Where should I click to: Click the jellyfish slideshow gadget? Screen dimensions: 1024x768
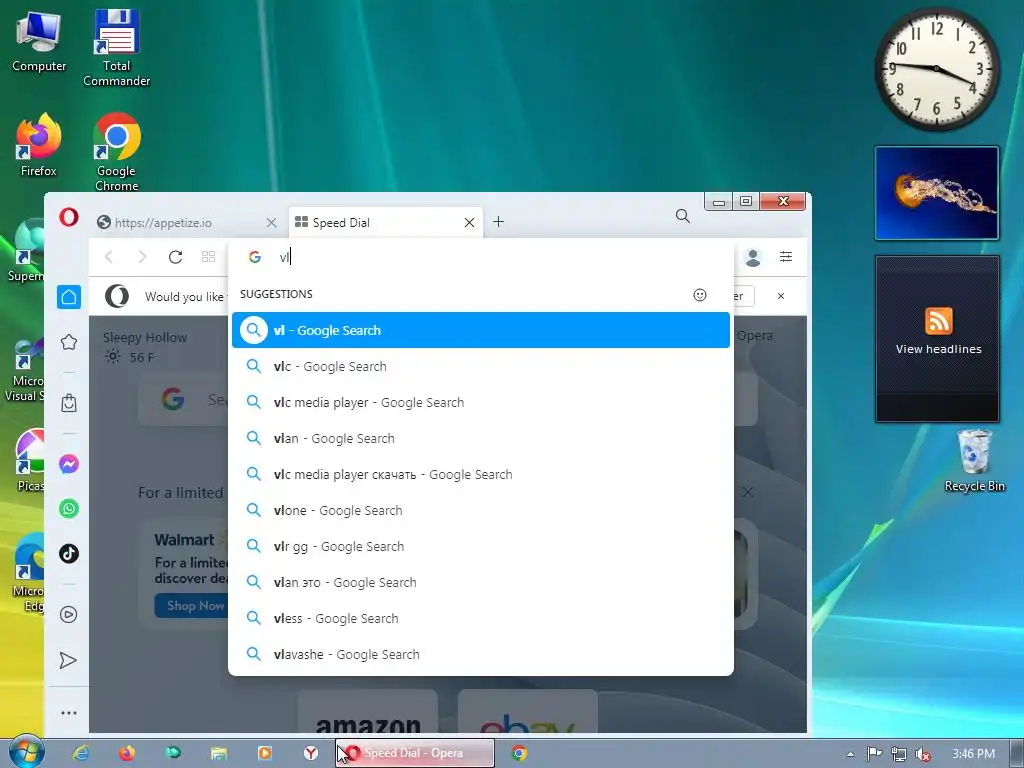point(937,193)
